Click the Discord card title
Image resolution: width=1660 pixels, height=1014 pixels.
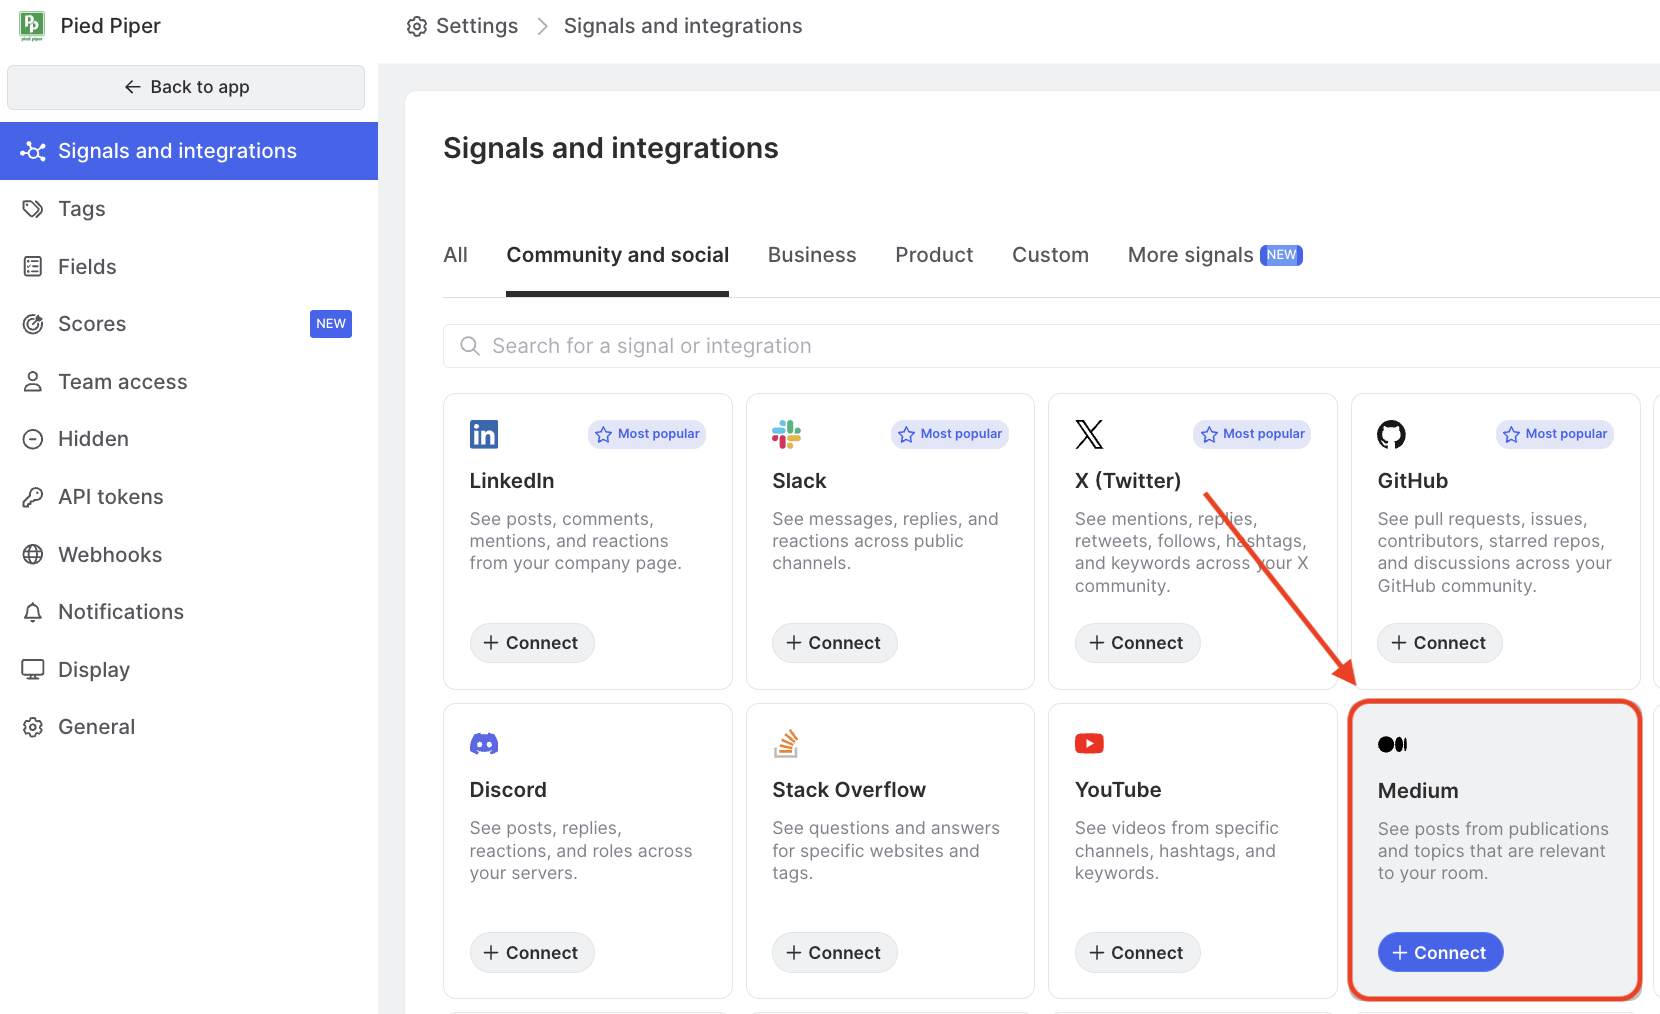click(508, 790)
